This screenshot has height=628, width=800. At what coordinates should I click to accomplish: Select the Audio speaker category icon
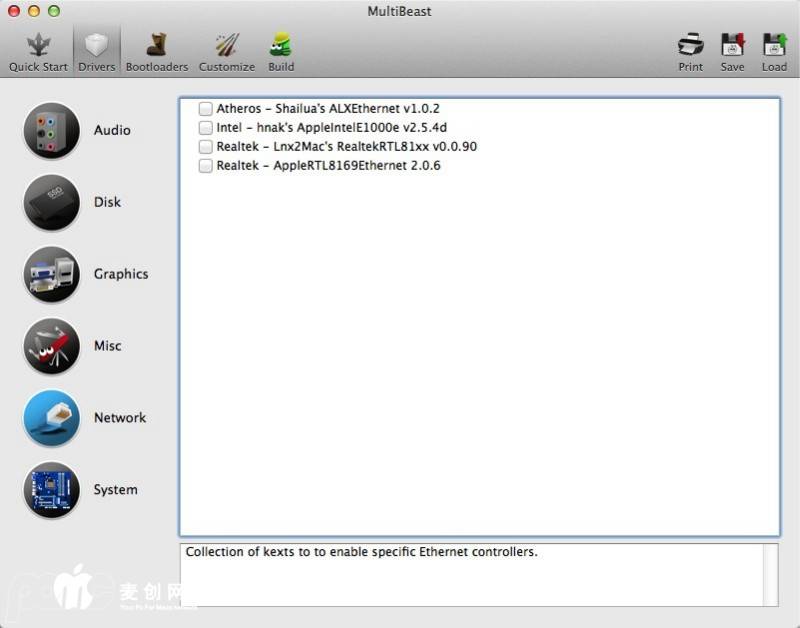coord(51,131)
